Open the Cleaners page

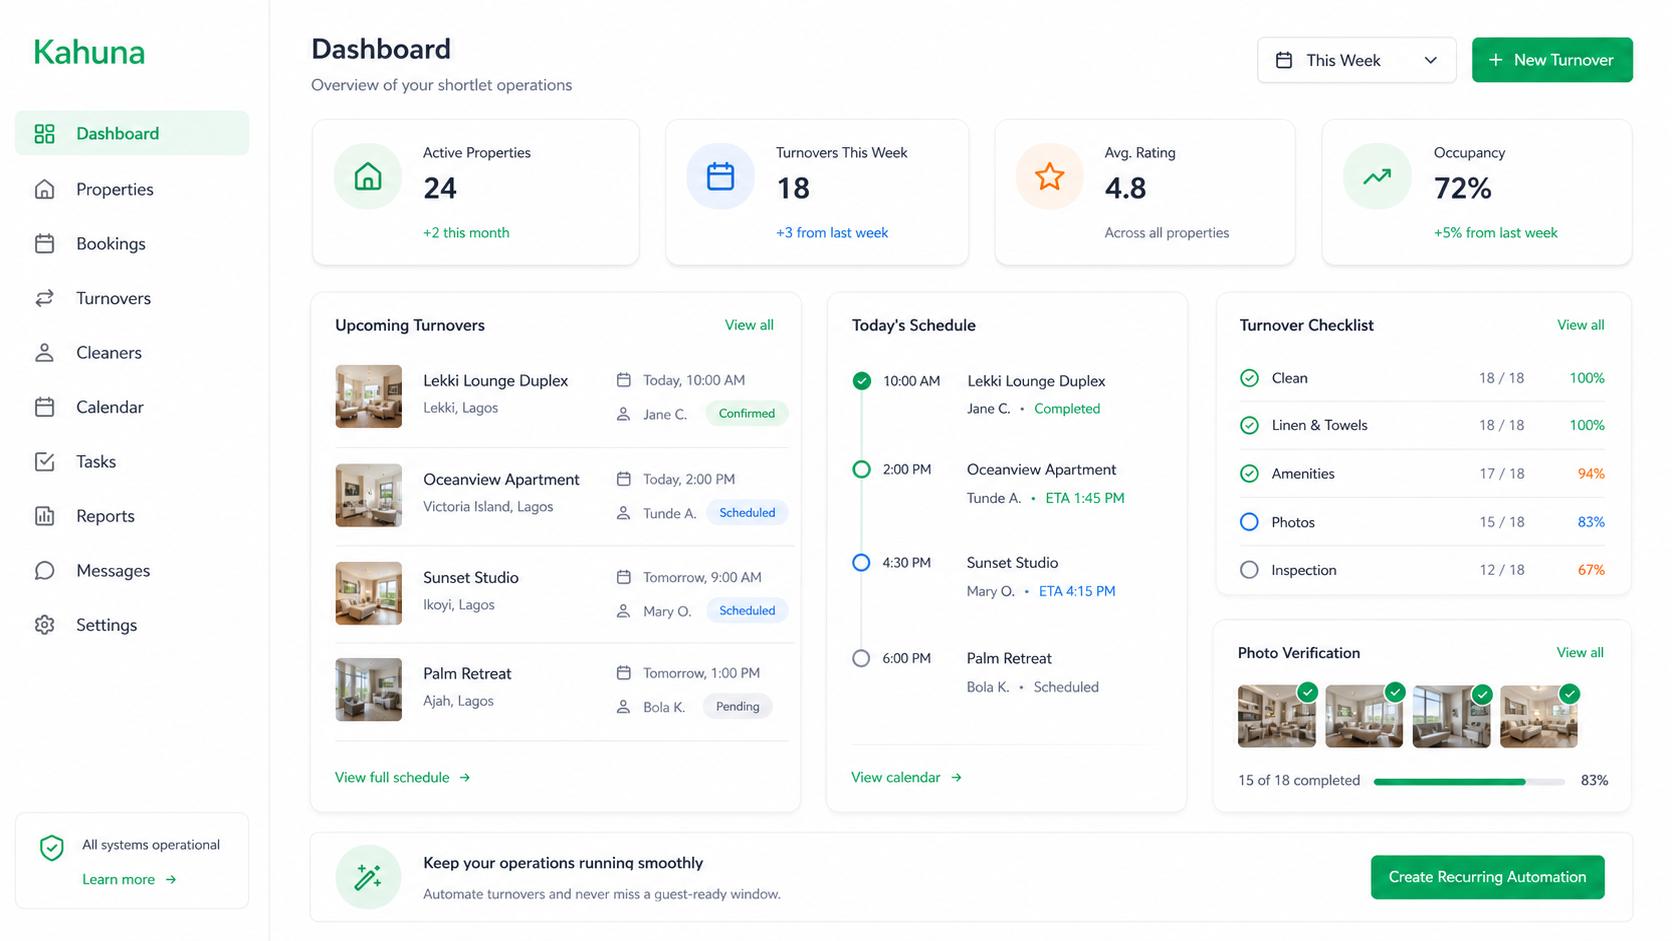tap(132, 352)
